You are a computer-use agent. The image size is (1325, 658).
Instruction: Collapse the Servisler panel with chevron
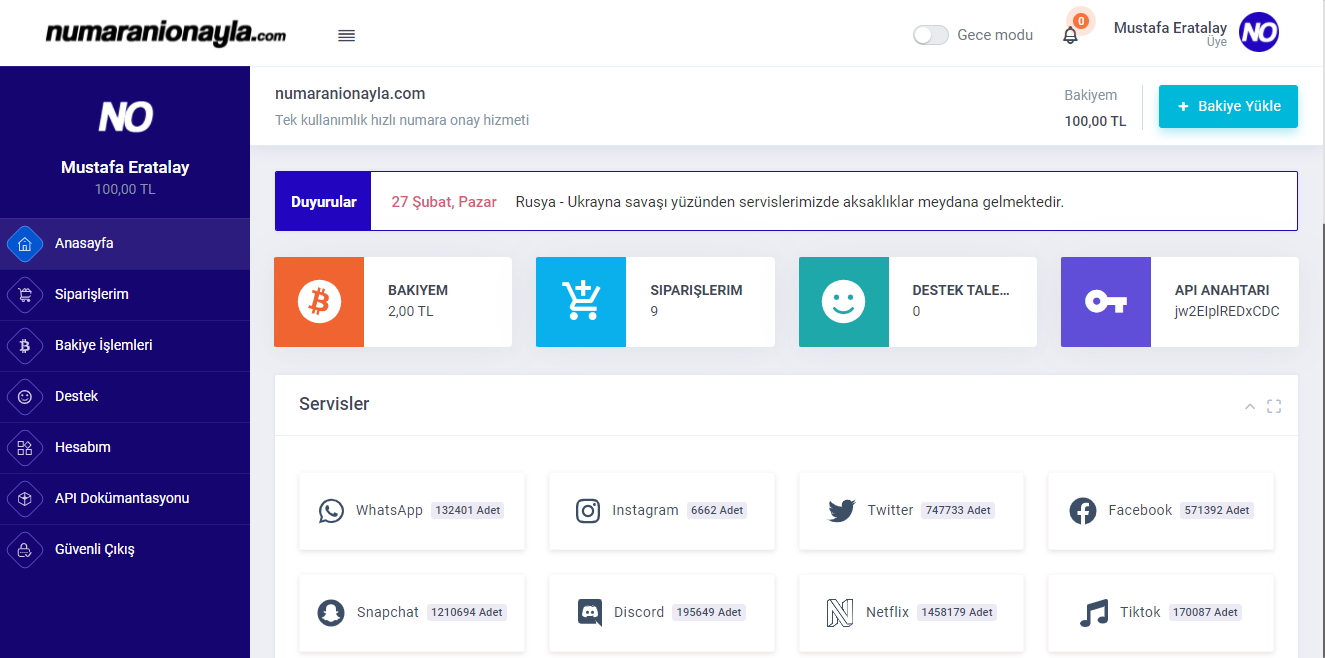click(1249, 406)
